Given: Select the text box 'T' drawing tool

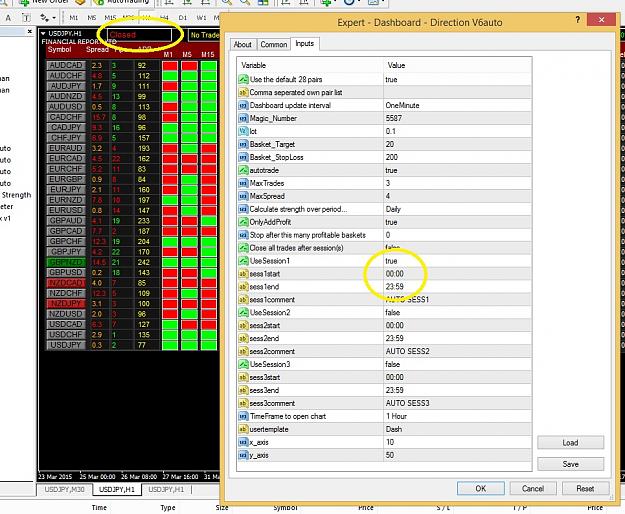Looking at the screenshot, I should point(26,18).
